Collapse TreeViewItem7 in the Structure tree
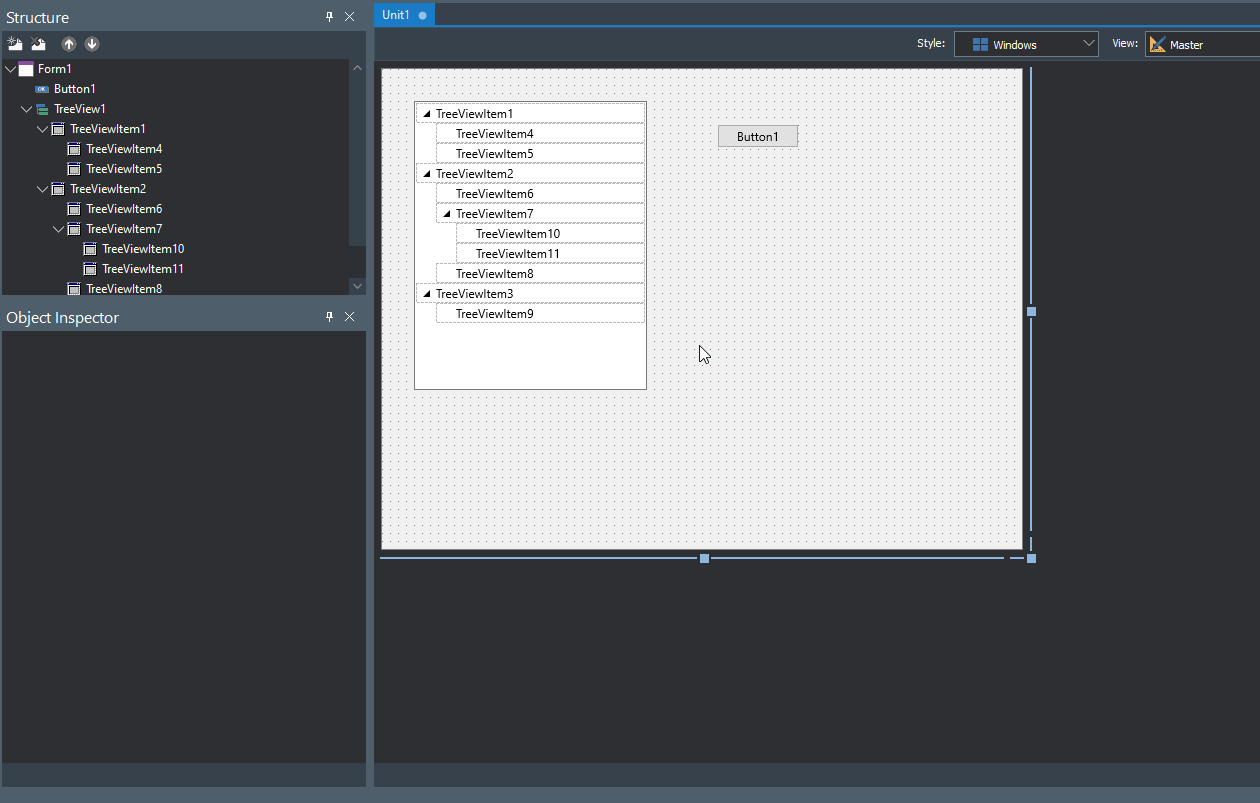This screenshot has height=803, width=1260. point(59,229)
